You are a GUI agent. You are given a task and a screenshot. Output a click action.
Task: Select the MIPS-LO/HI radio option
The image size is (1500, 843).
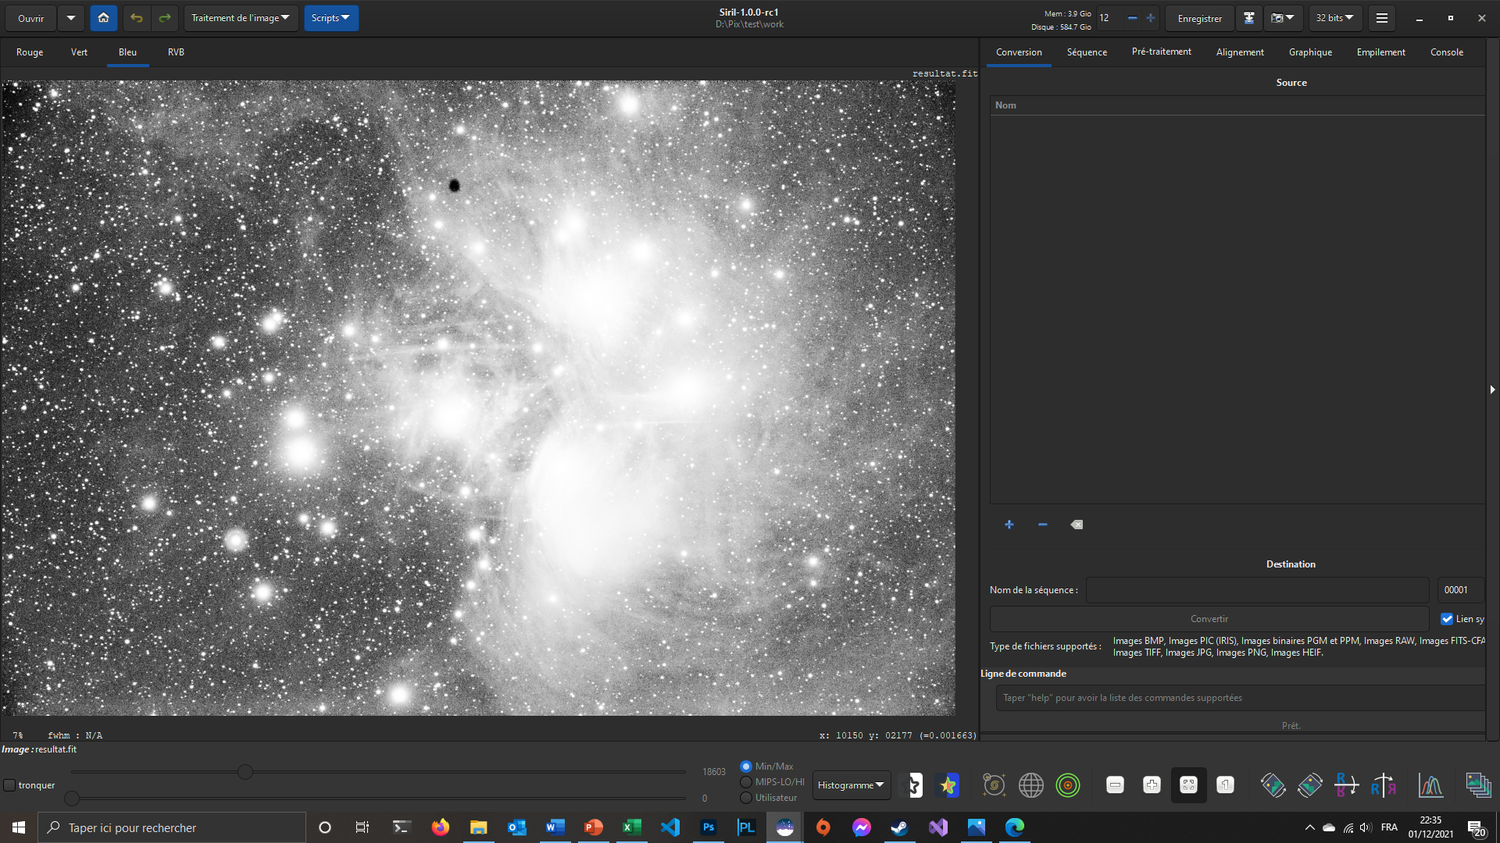click(746, 782)
